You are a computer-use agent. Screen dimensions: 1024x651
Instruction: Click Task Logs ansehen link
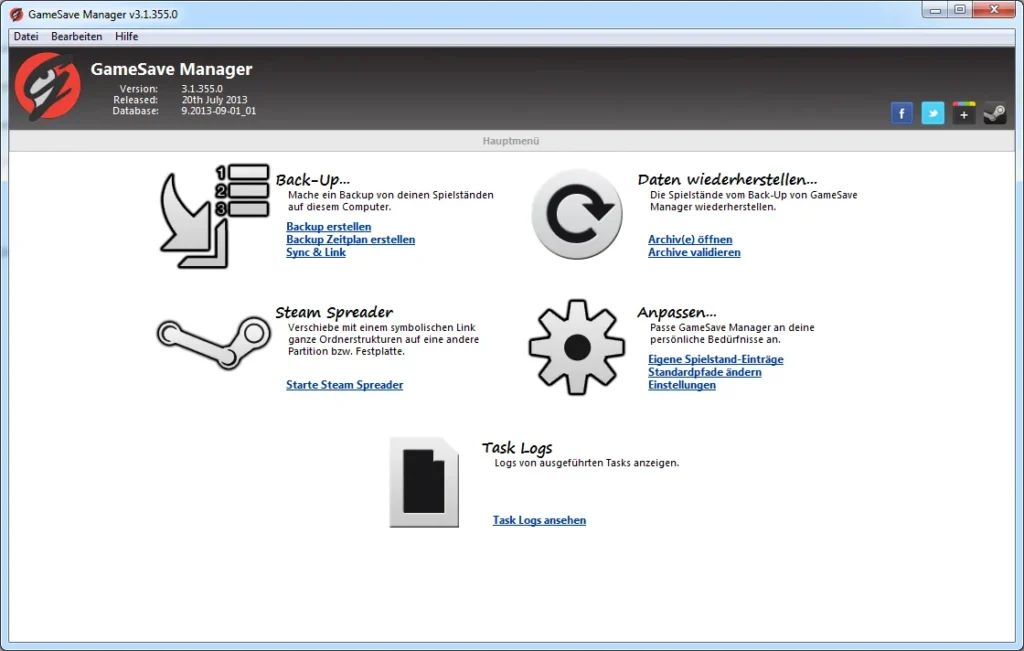pyautogui.click(x=539, y=520)
